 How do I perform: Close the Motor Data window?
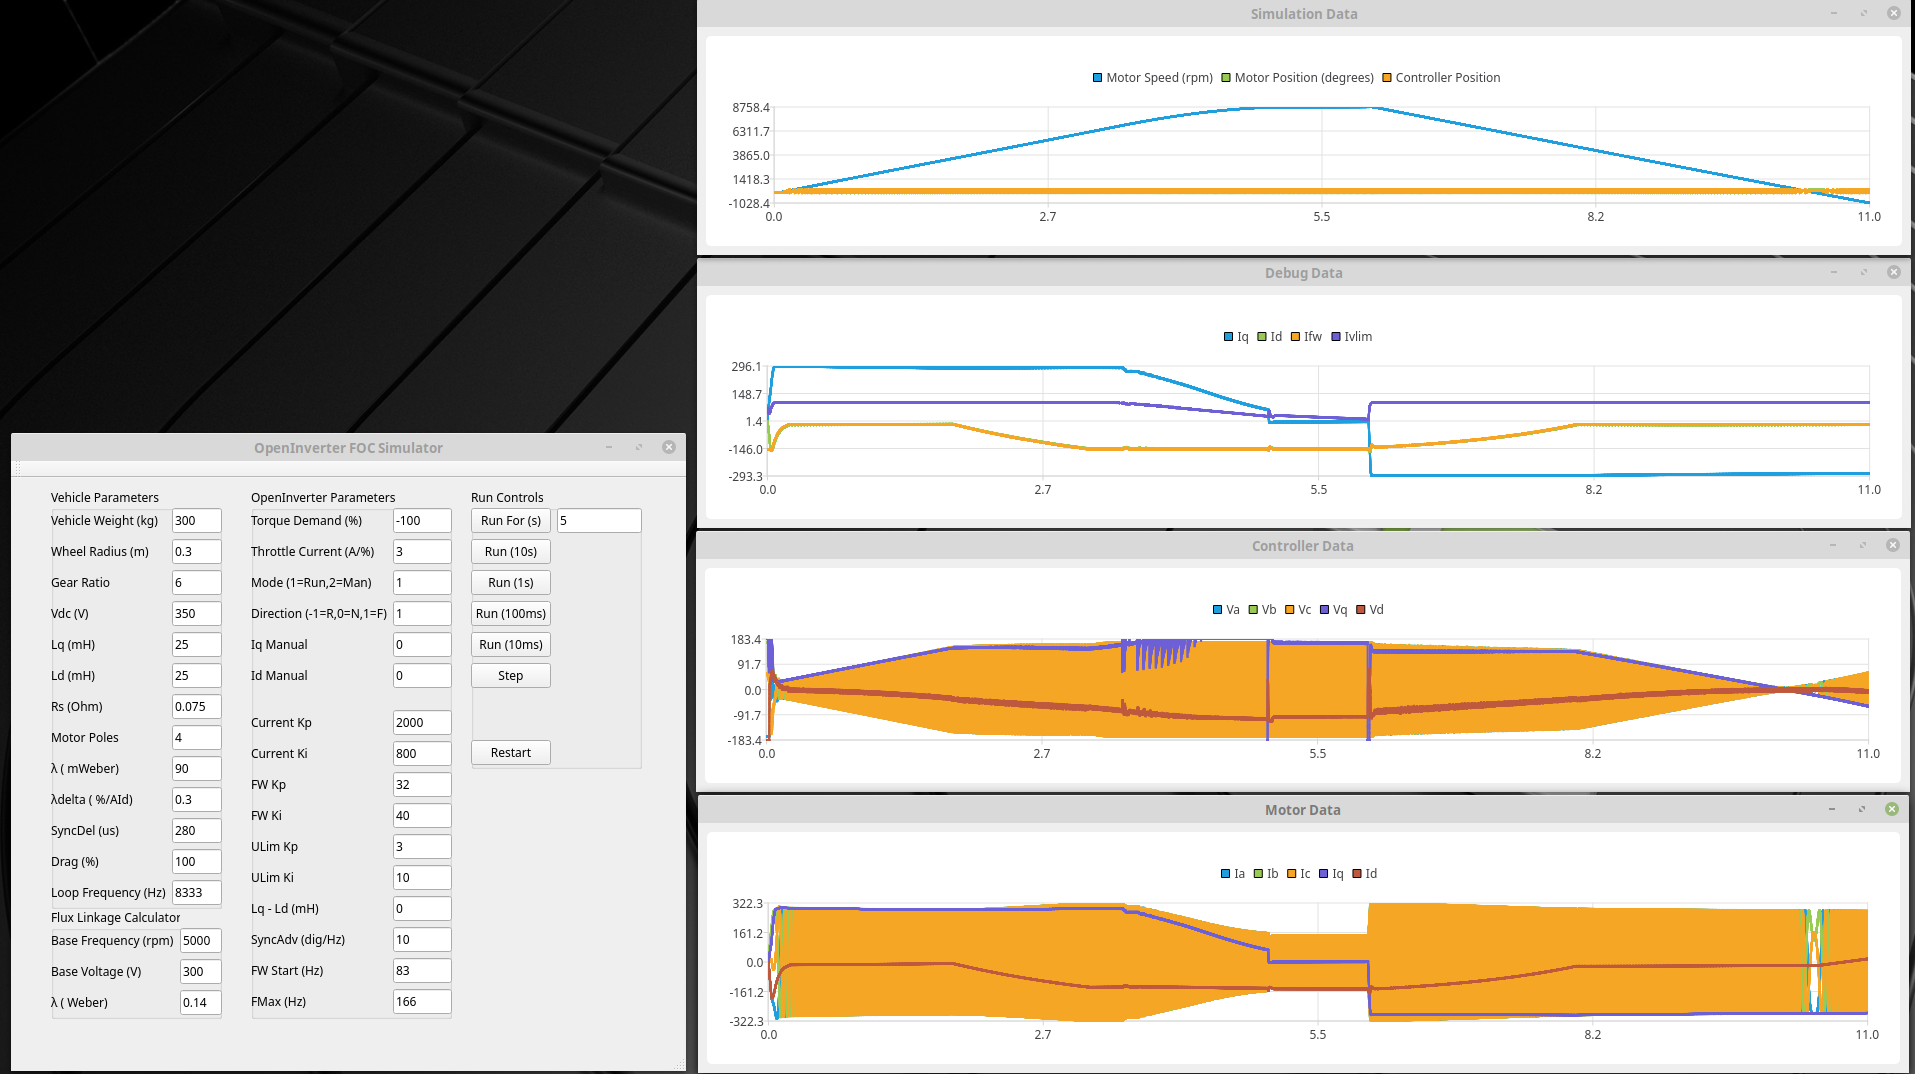coord(1891,809)
